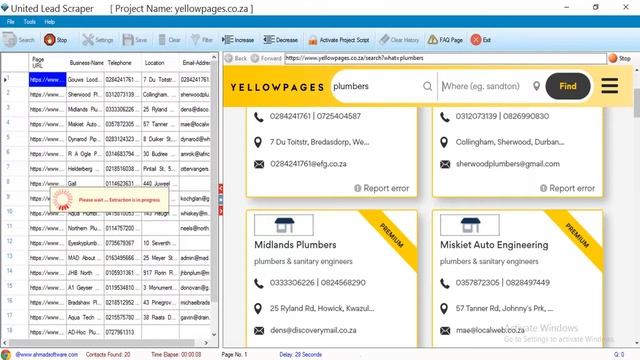The image size is (640, 360).
Task: Open the Miskiet Auto Engineering listing title
Action: [x=494, y=245]
